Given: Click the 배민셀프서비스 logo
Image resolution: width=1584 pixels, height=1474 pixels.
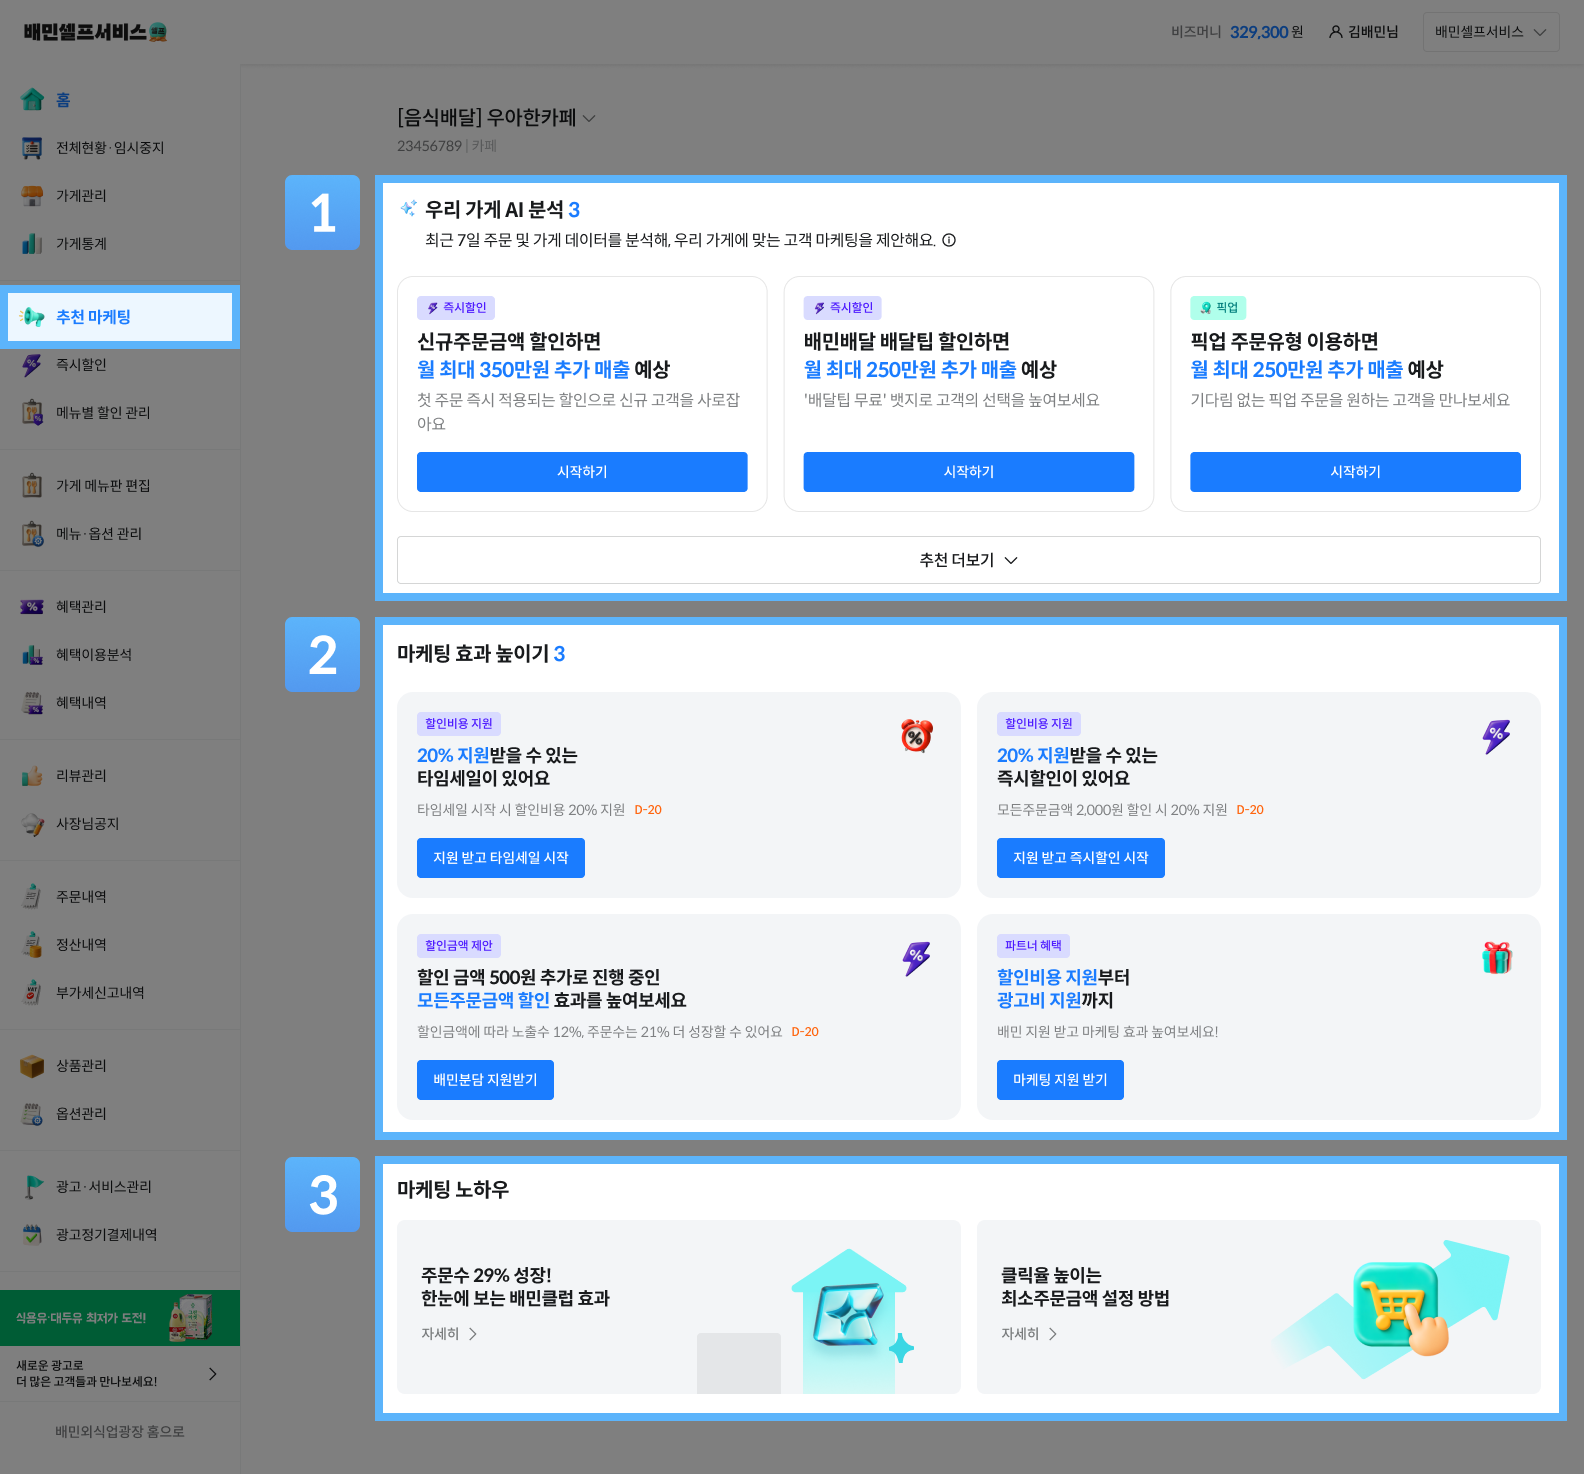Looking at the screenshot, I should [95, 32].
